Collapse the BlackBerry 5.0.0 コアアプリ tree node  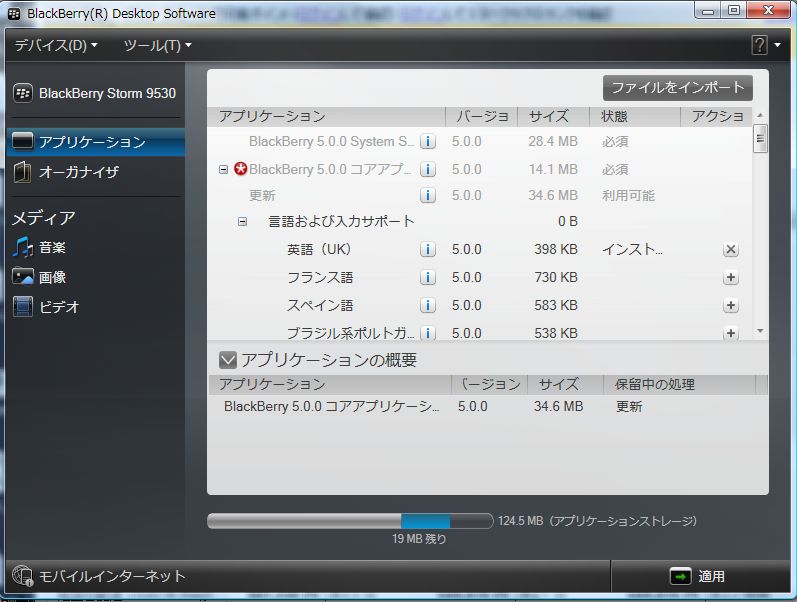click(x=223, y=169)
